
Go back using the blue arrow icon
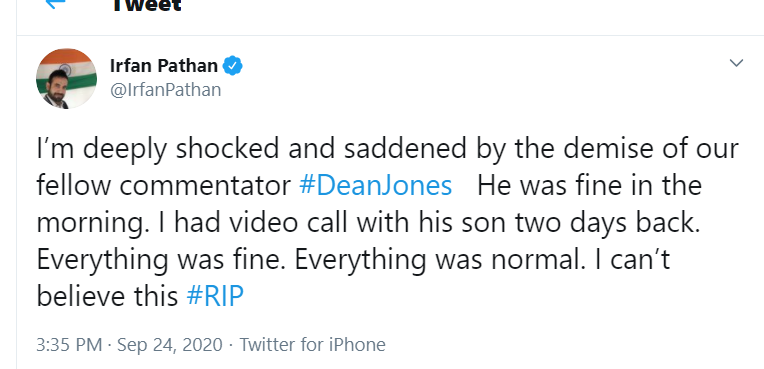55,3
